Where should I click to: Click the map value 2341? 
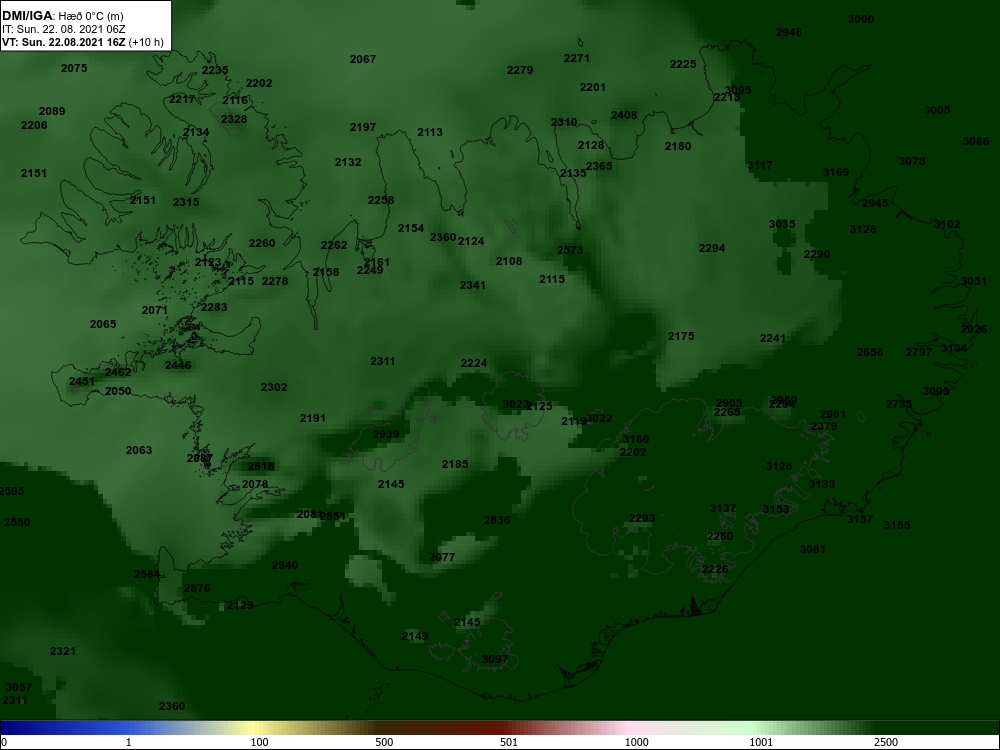click(473, 285)
